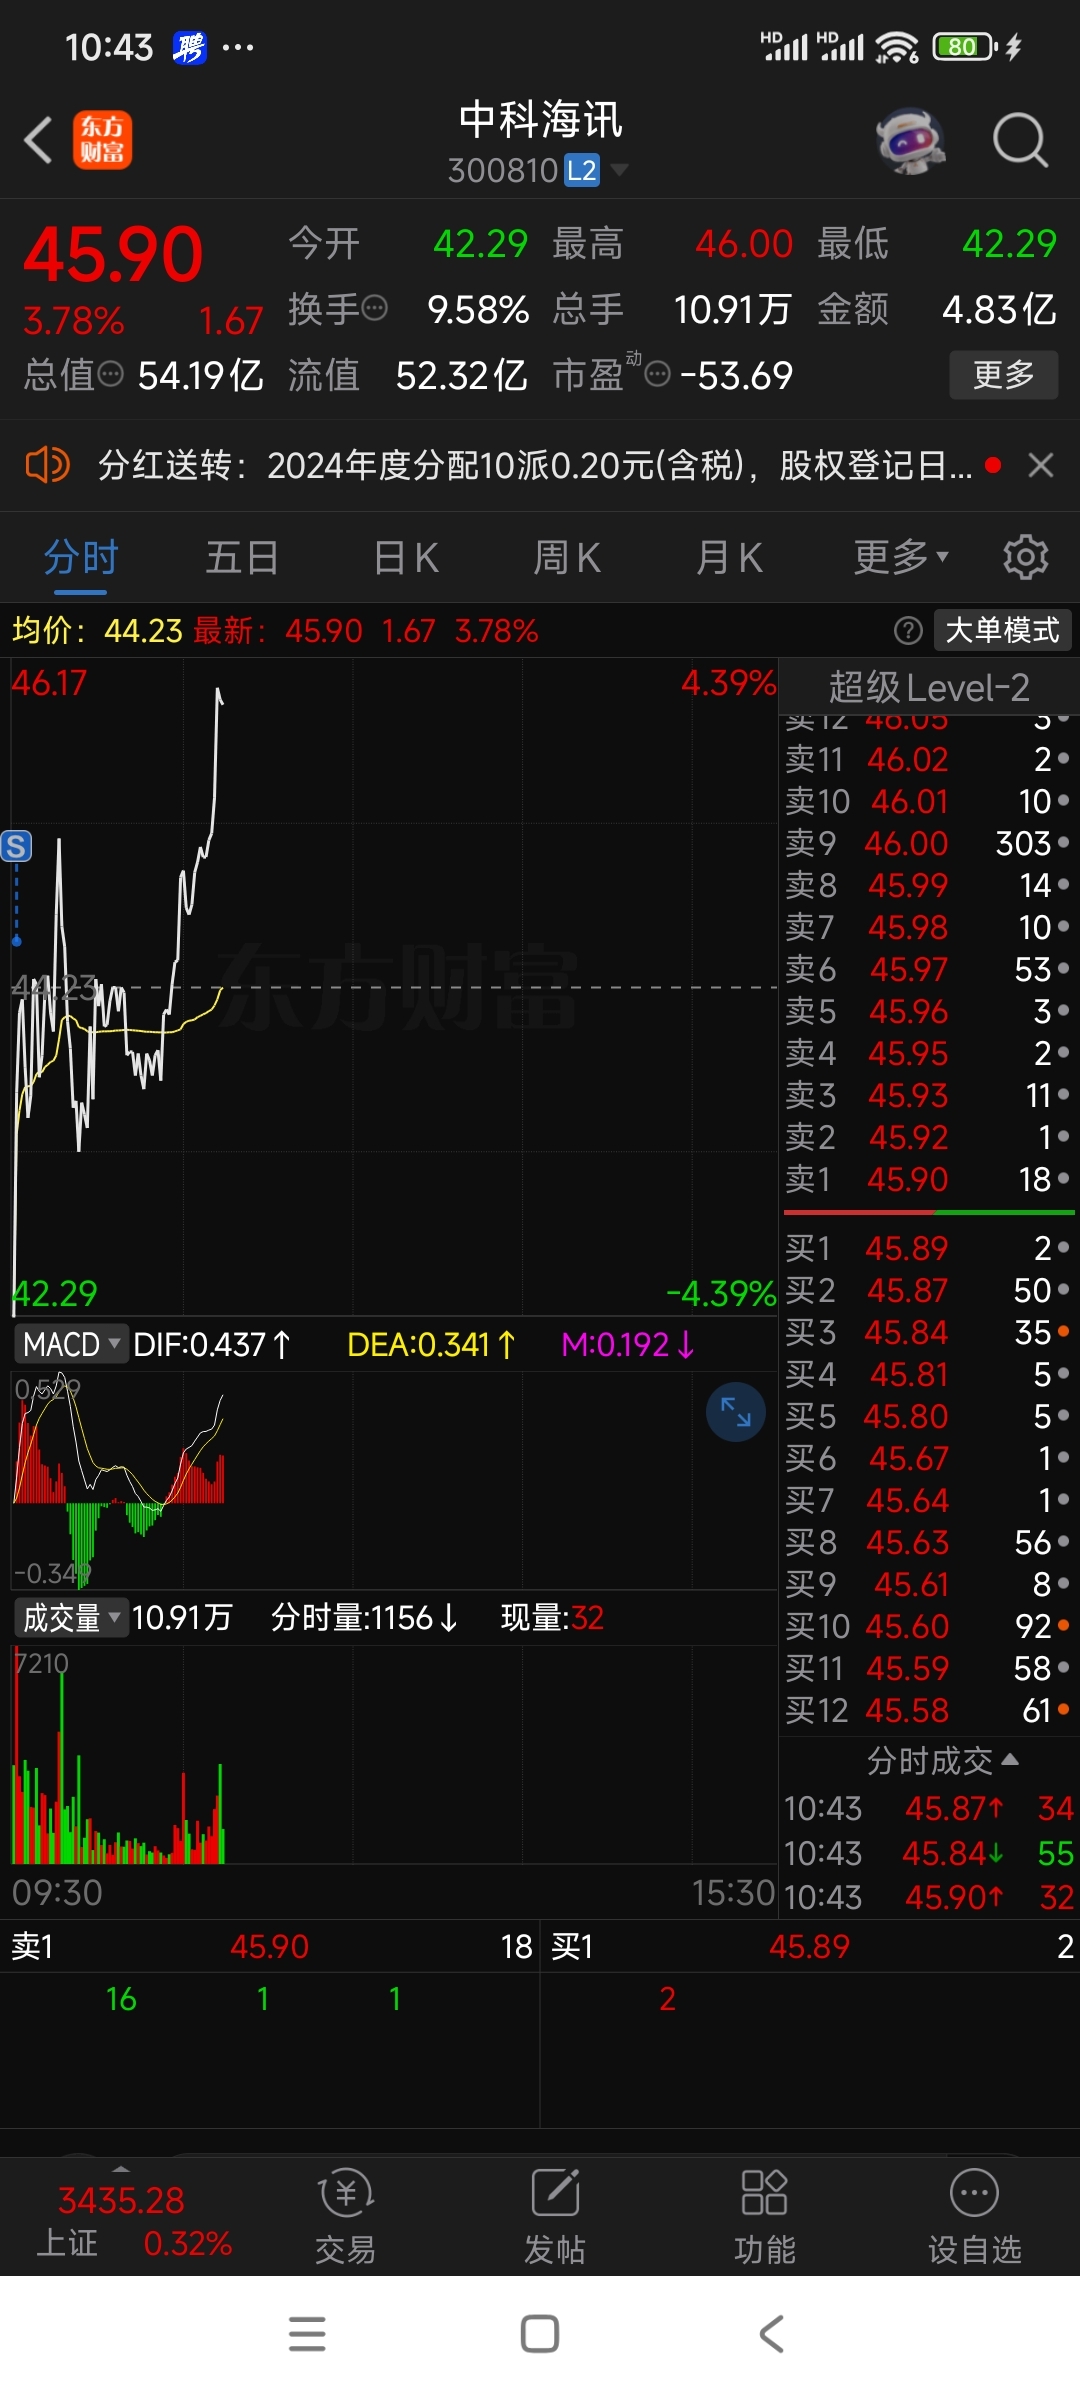The width and height of the screenshot is (1080, 2400).
Task: Select the 卖6 45.97 order row
Action: (x=928, y=969)
